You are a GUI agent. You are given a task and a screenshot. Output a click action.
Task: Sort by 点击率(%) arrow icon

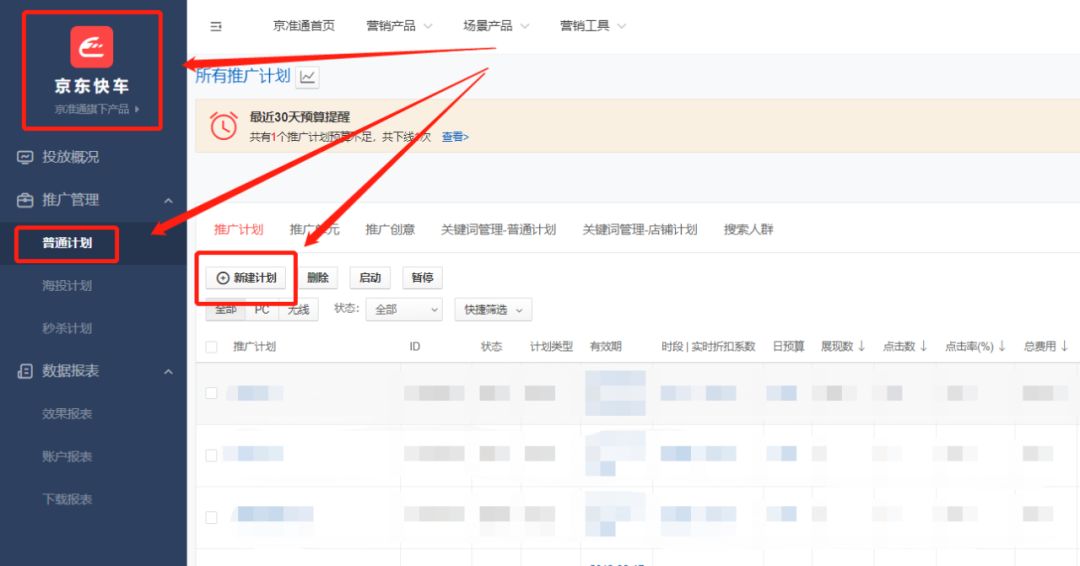[x=1002, y=346]
